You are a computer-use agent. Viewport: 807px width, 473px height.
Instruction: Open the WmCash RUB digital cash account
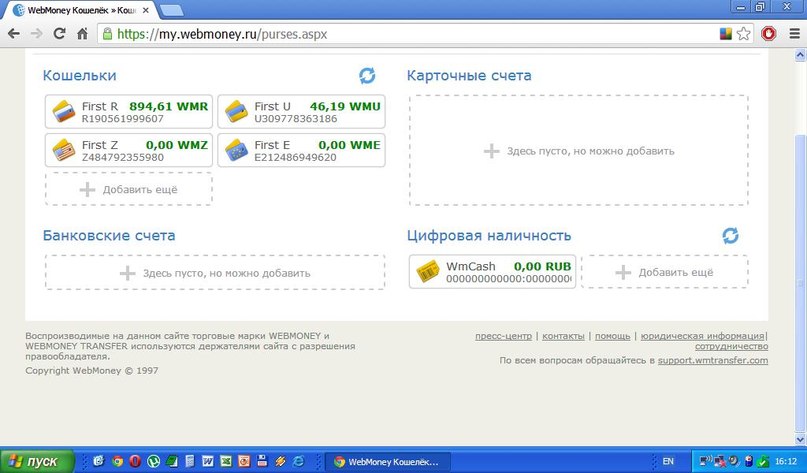point(492,272)
